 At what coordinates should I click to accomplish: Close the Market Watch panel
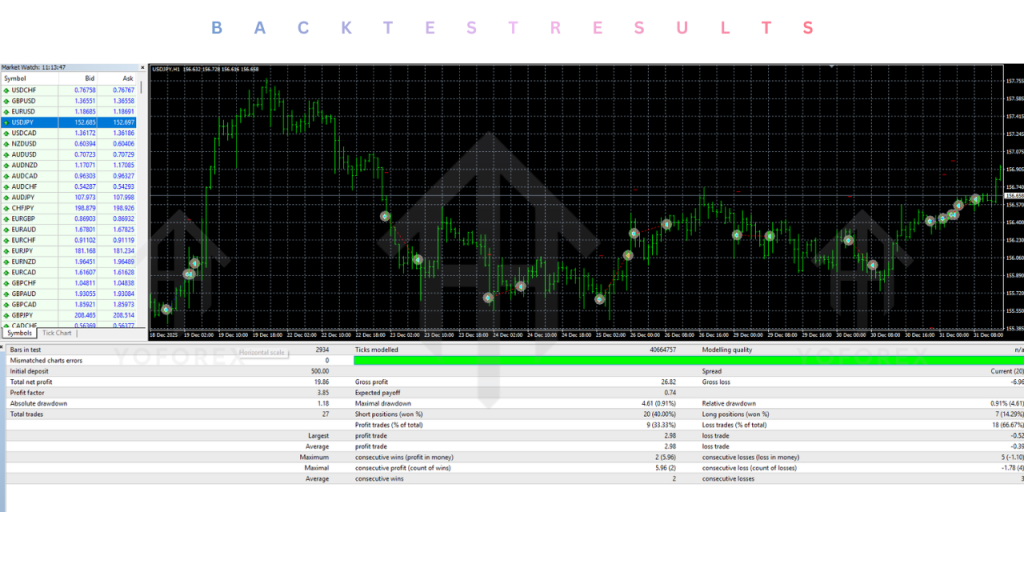(x=142, y=68)
